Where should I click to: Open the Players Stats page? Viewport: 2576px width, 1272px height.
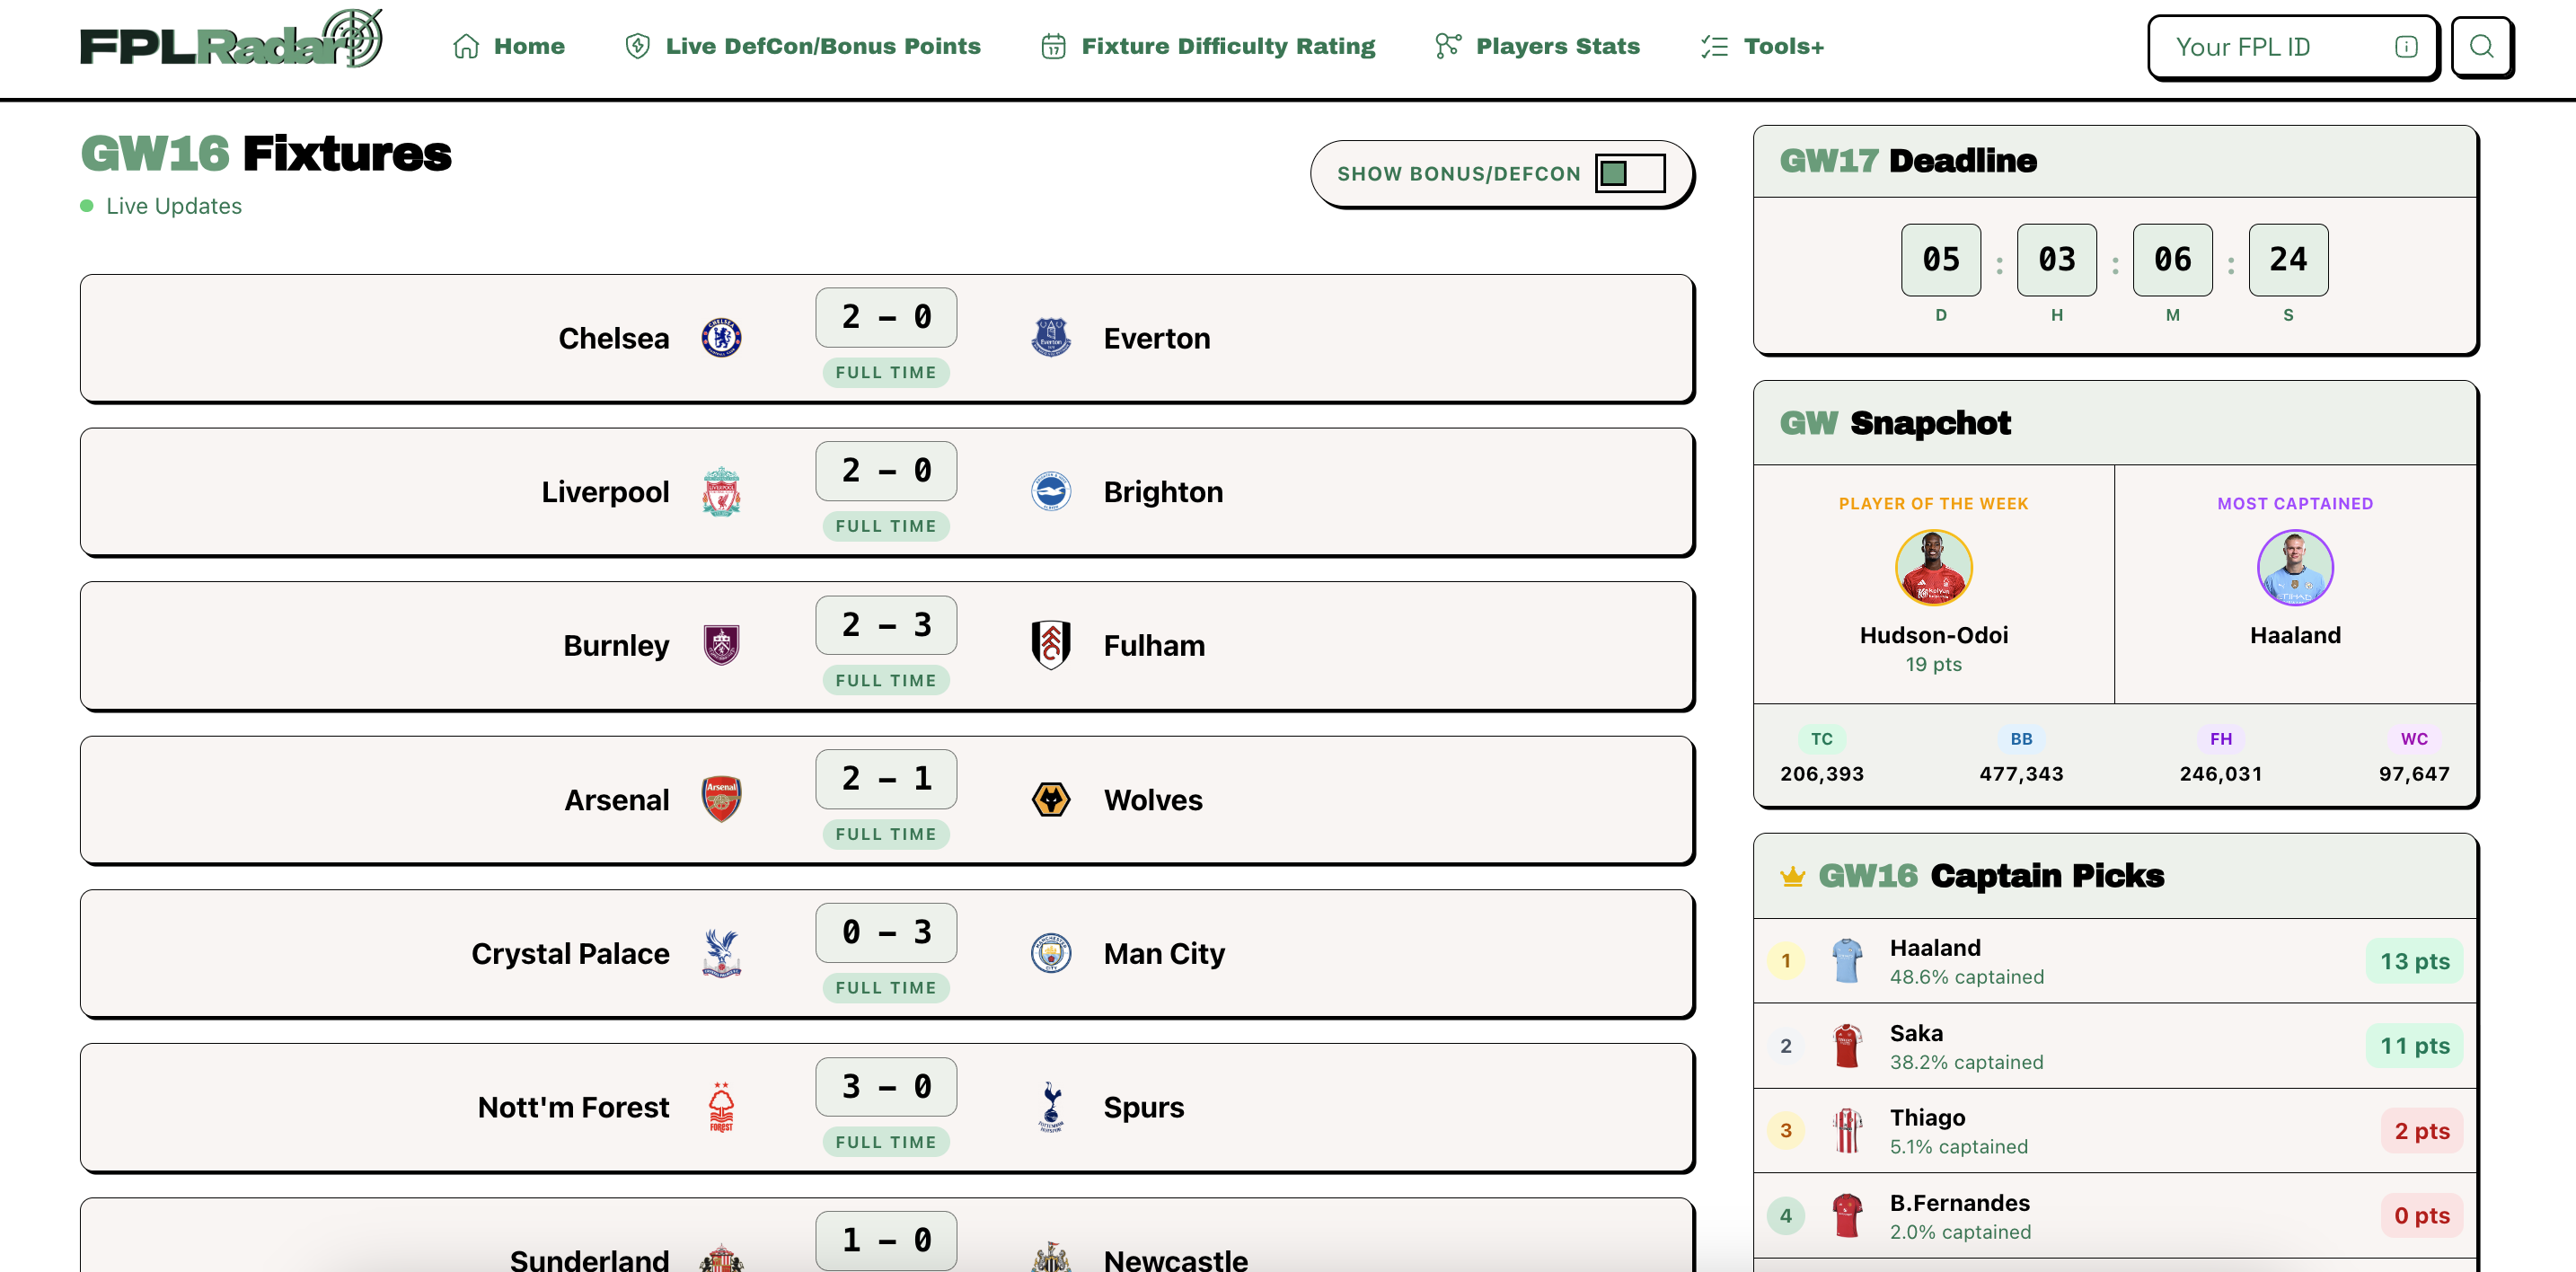[1537, 46]
